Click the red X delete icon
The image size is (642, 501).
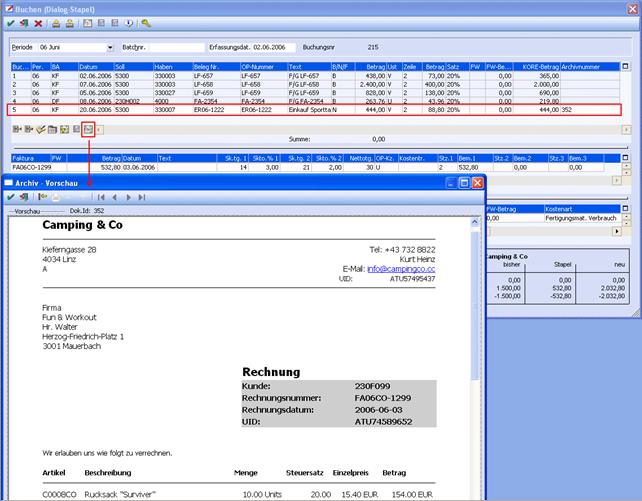(x=38, y=22)
